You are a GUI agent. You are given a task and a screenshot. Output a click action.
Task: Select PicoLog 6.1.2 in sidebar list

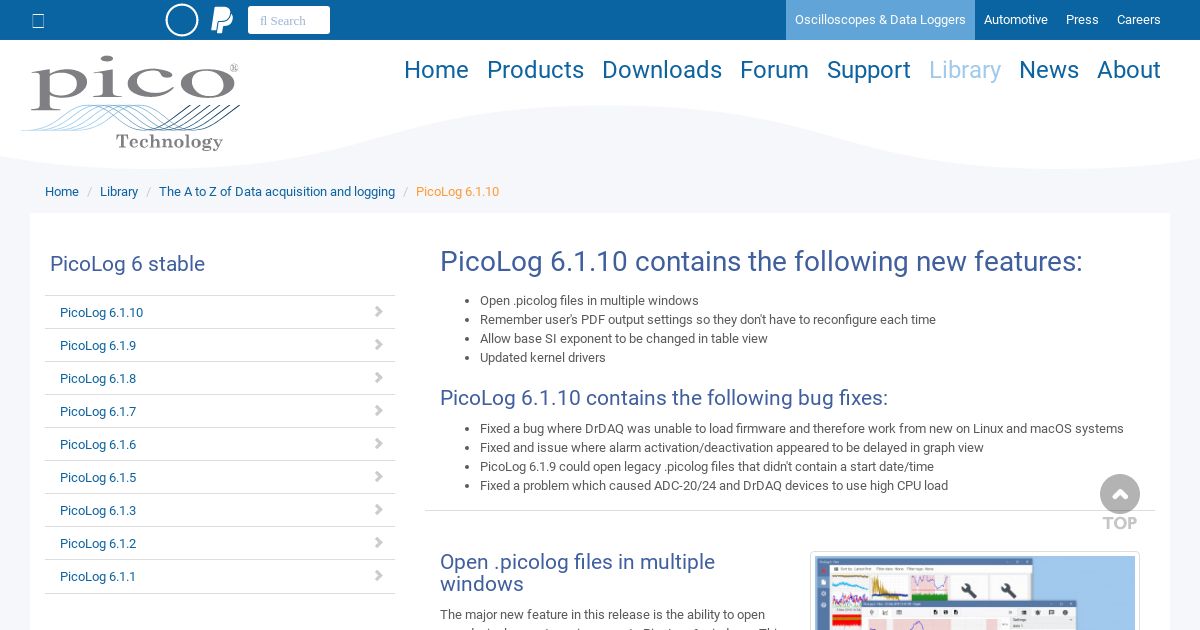pos(220,543)
